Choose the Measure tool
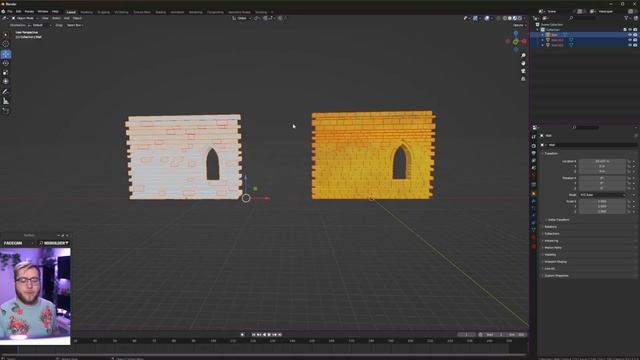 click(6, 101)
